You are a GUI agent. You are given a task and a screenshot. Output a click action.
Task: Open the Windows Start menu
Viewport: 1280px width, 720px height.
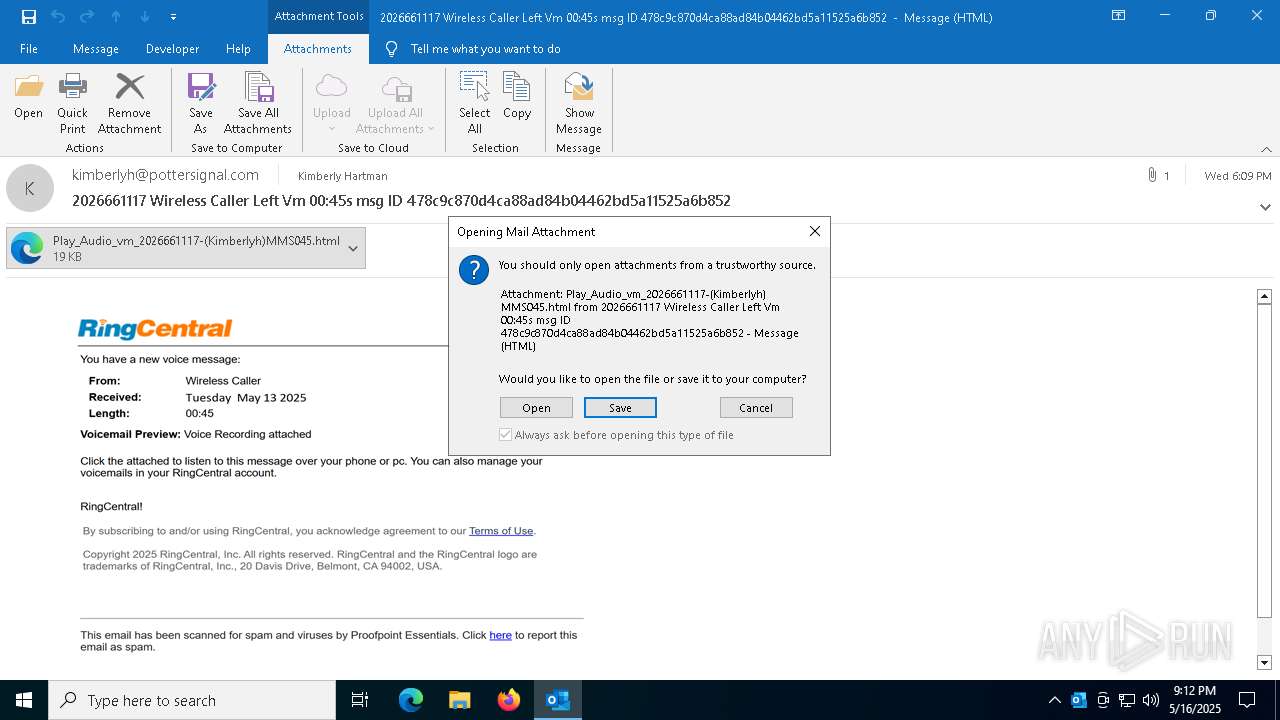[x=24, y=700]
